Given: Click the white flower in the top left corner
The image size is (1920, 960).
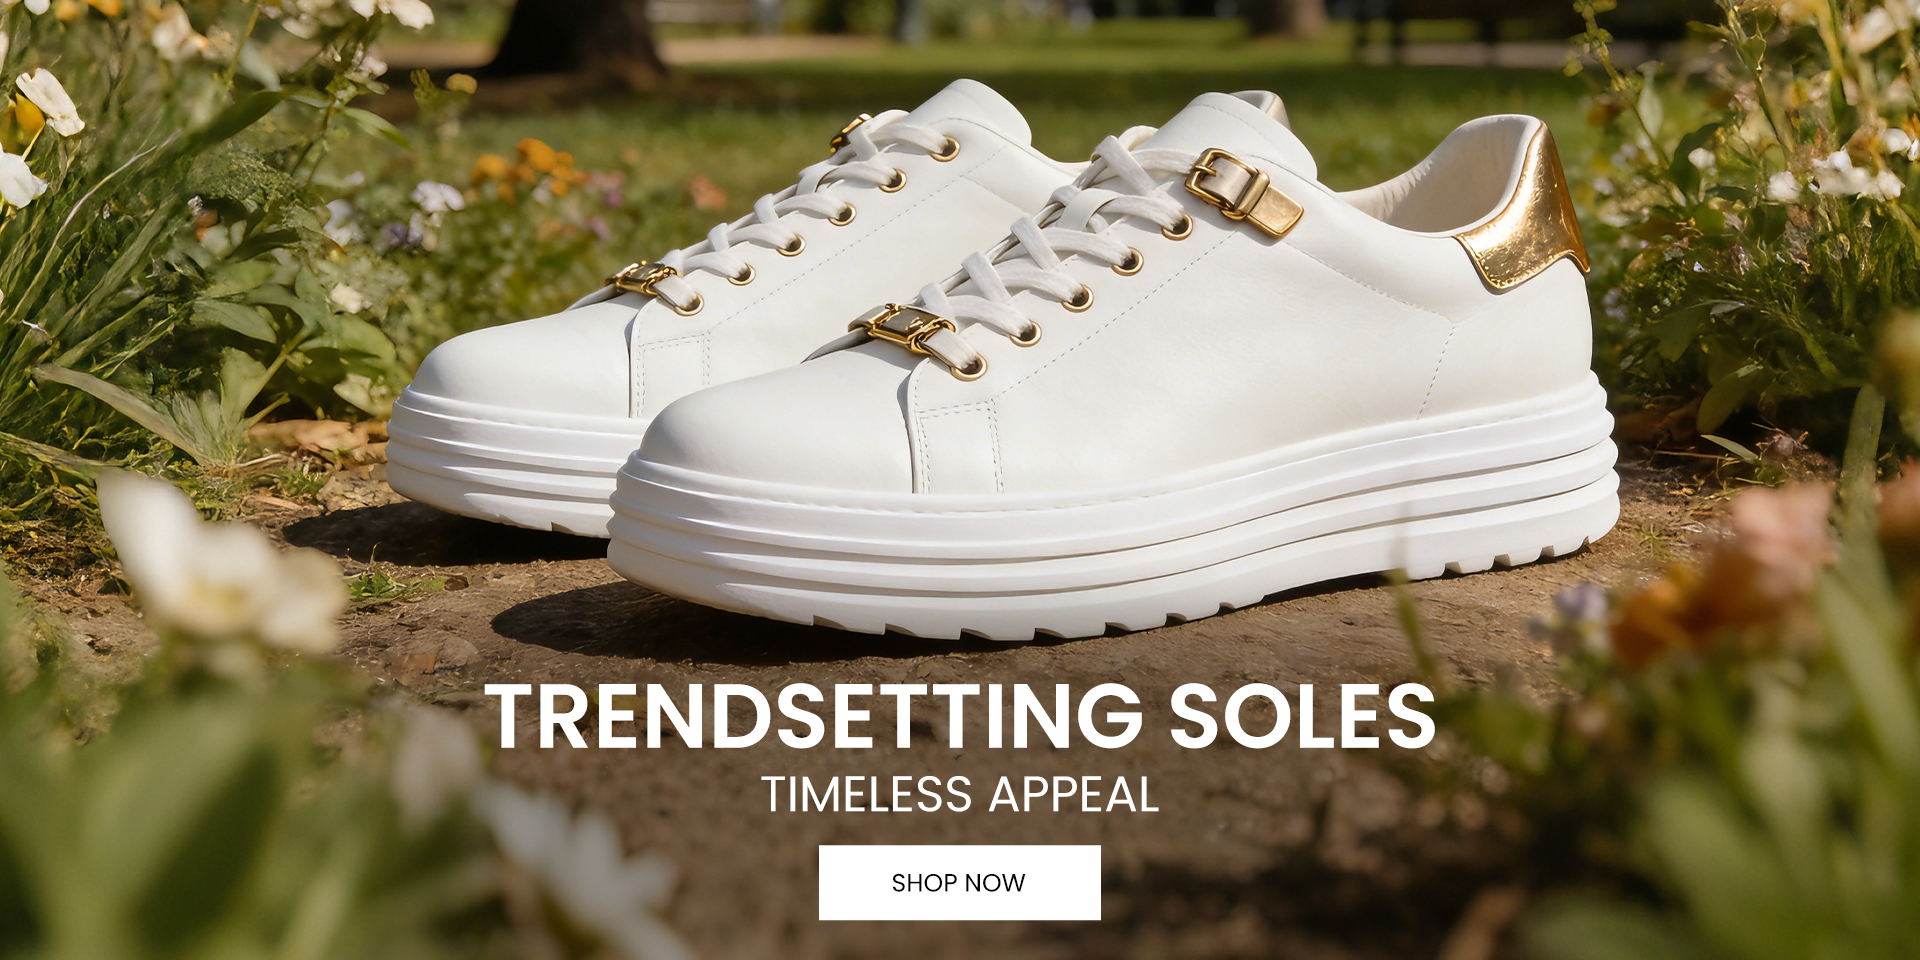Looking at the screenshot, I should tap(50, 101).
